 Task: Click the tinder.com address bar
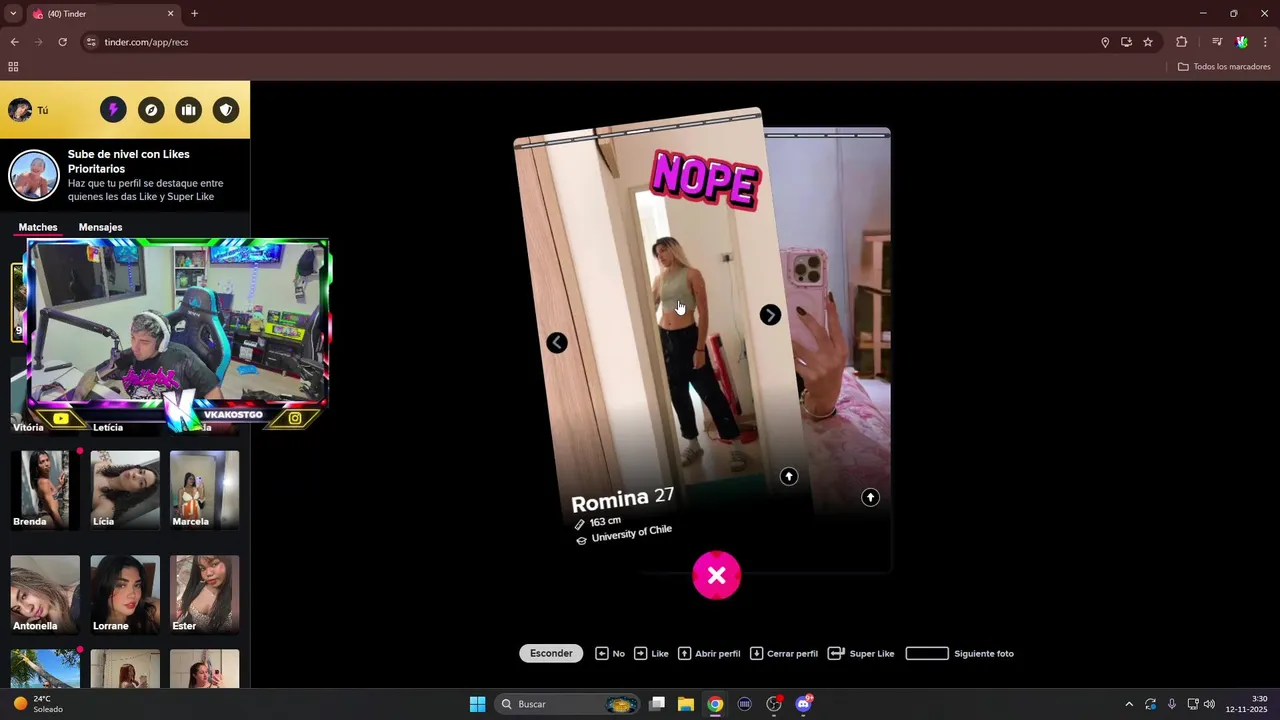pyautogui.click(x=590, y=42)
